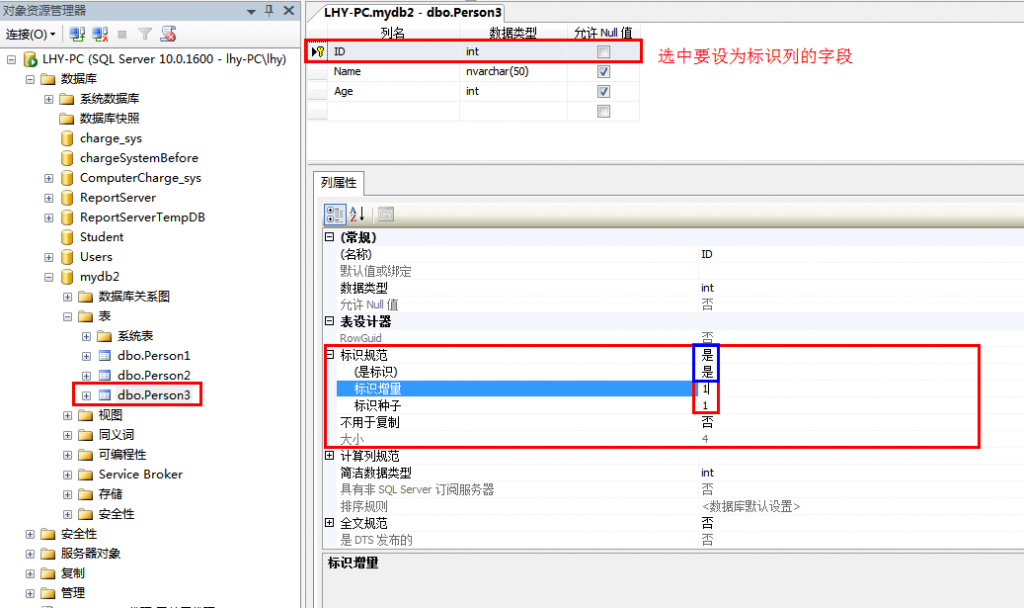Collapse the 标识规范 property group

tap(331, 354)
